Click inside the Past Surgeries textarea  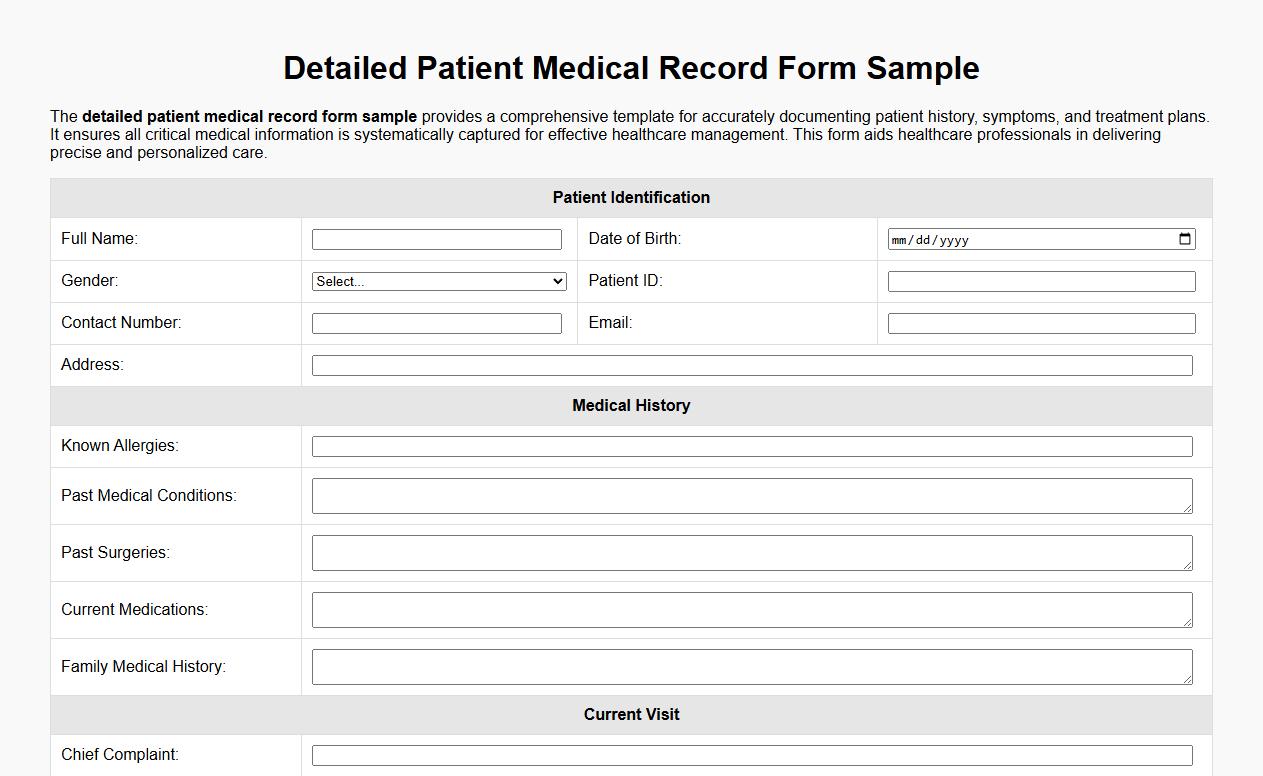(752, 552)
